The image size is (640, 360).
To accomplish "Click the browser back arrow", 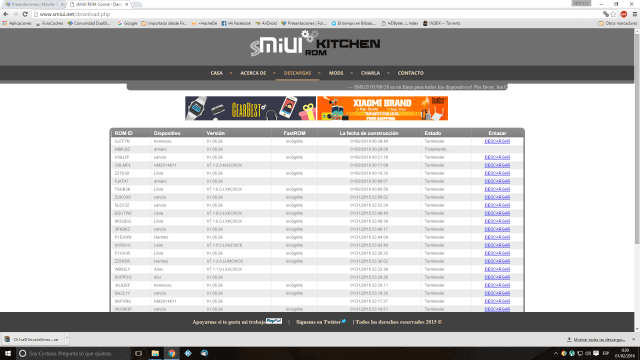I will tap(6, 14).
